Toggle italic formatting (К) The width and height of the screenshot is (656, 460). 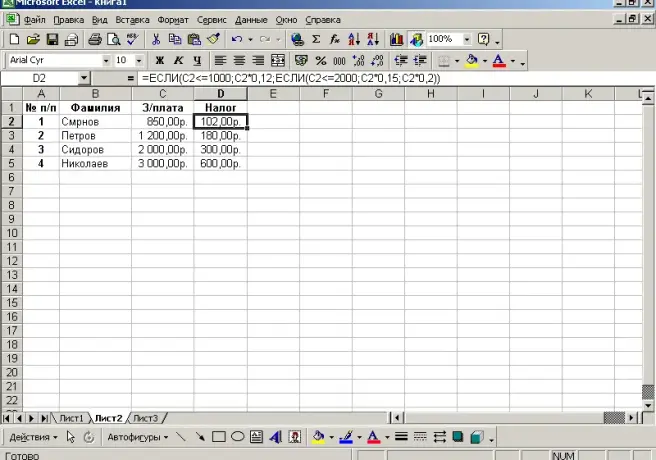[x=178, y=60]
